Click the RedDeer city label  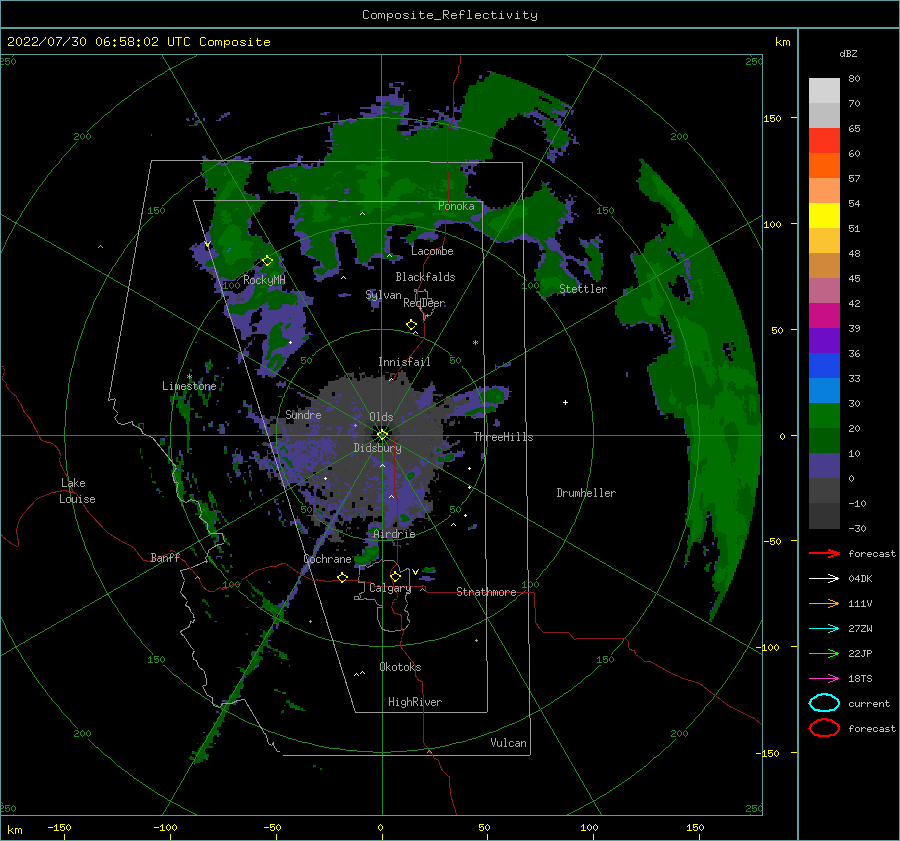424,303
